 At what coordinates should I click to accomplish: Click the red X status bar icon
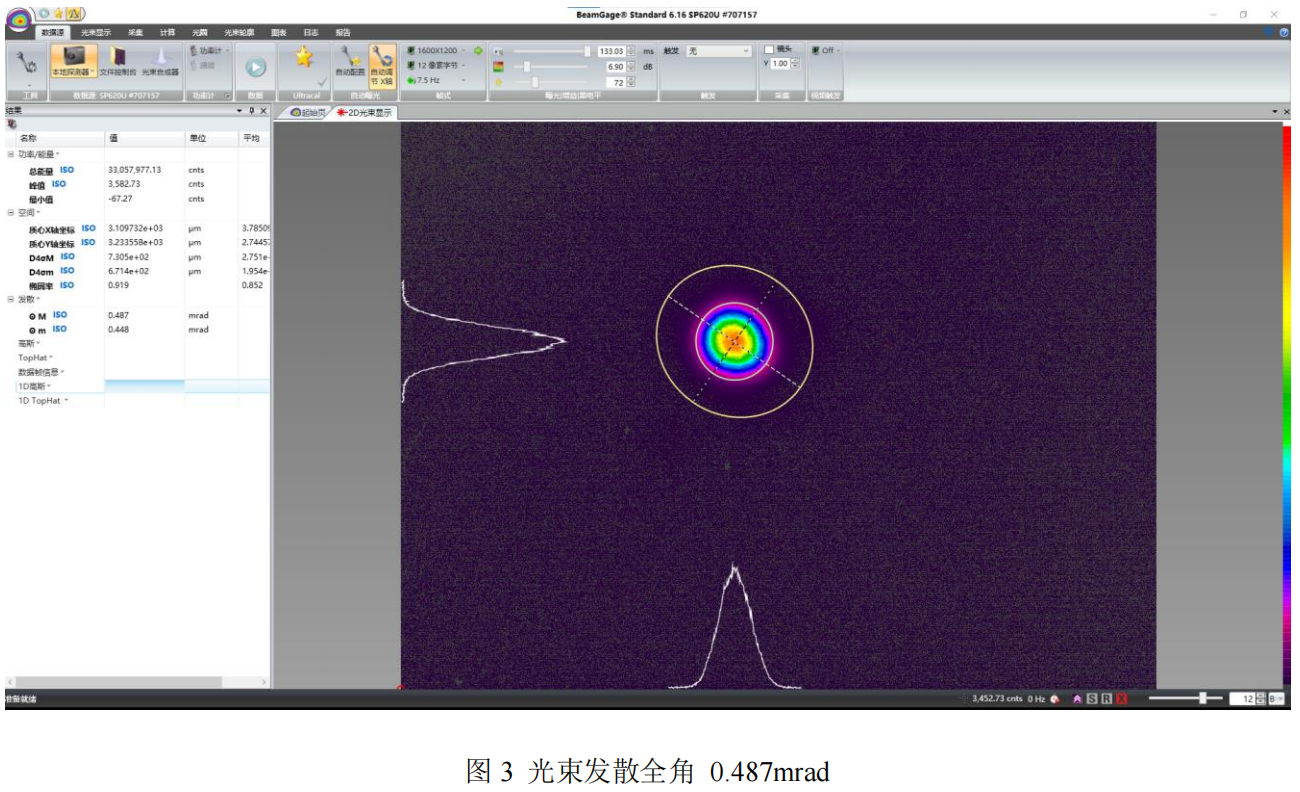coord(1122,699)
